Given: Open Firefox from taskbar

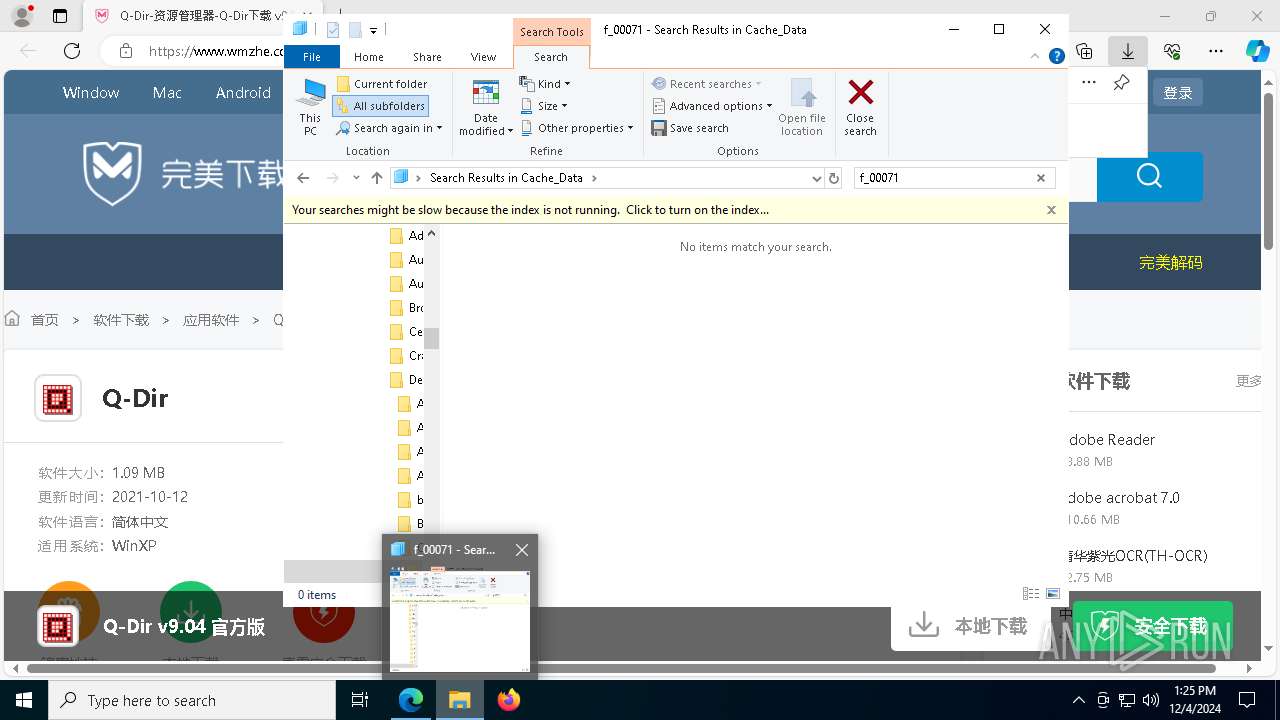Looking at the screenshot, I should [509, 700].
